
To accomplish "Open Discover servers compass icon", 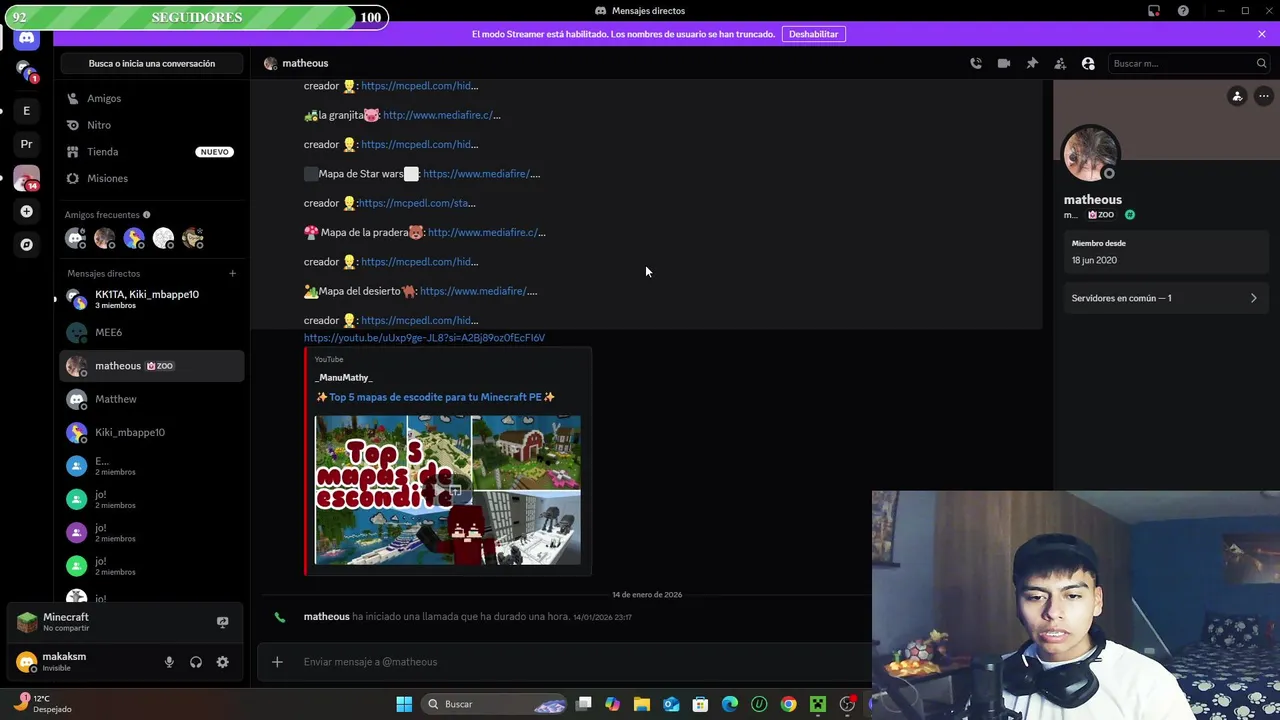I will 27,244.
